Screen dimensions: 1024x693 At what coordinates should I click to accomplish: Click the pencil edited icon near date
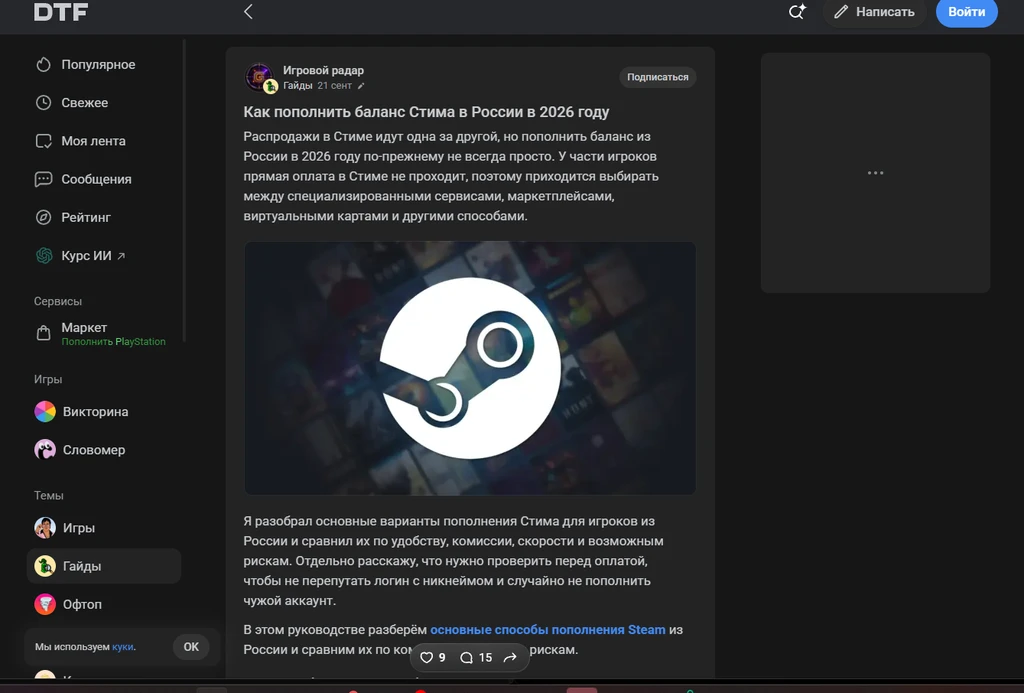(x=360, y=86)
